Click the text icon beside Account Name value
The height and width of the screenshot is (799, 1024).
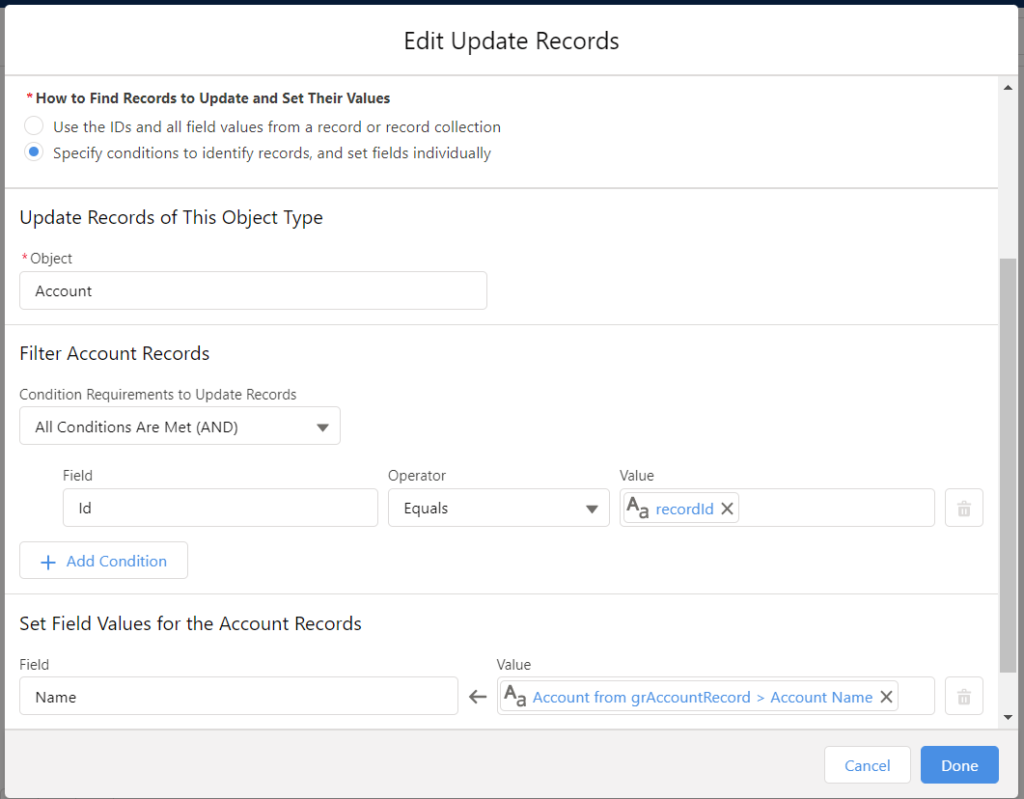(515, 696)
